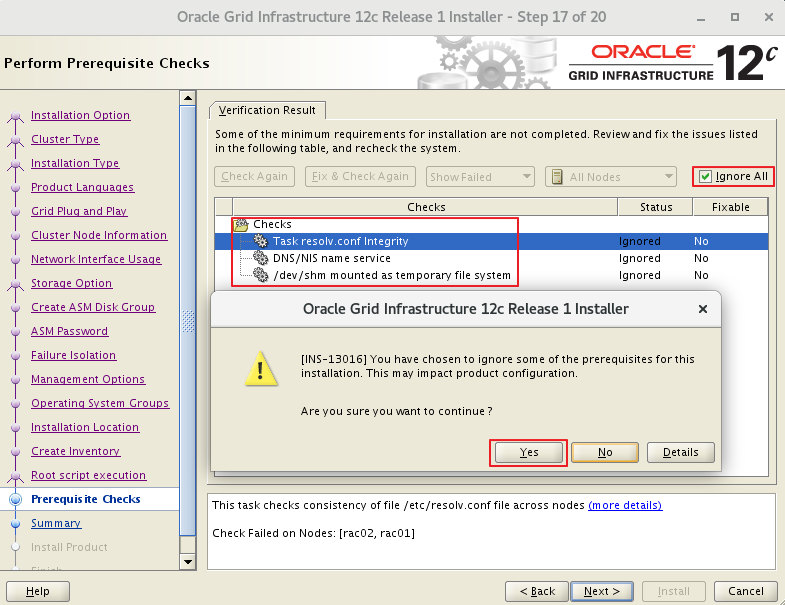Switch to the Verification Result tab

click(x=267, y=110)
